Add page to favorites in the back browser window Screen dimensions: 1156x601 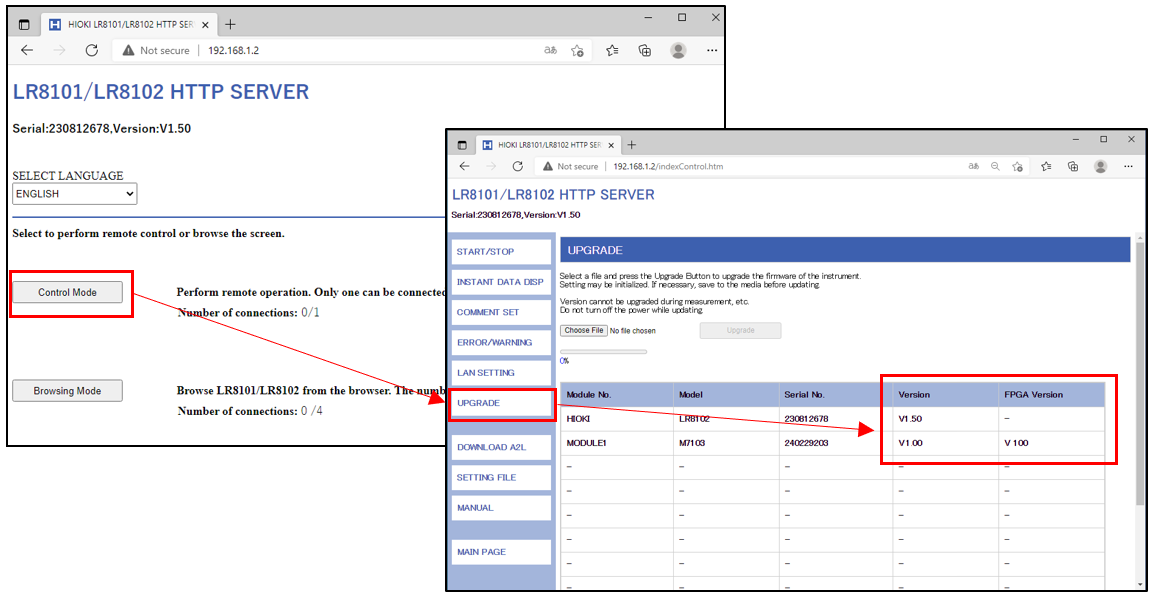coord(577,50)
